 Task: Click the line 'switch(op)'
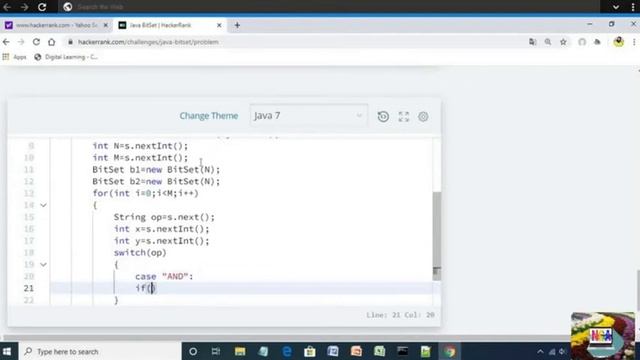(140, 253)
